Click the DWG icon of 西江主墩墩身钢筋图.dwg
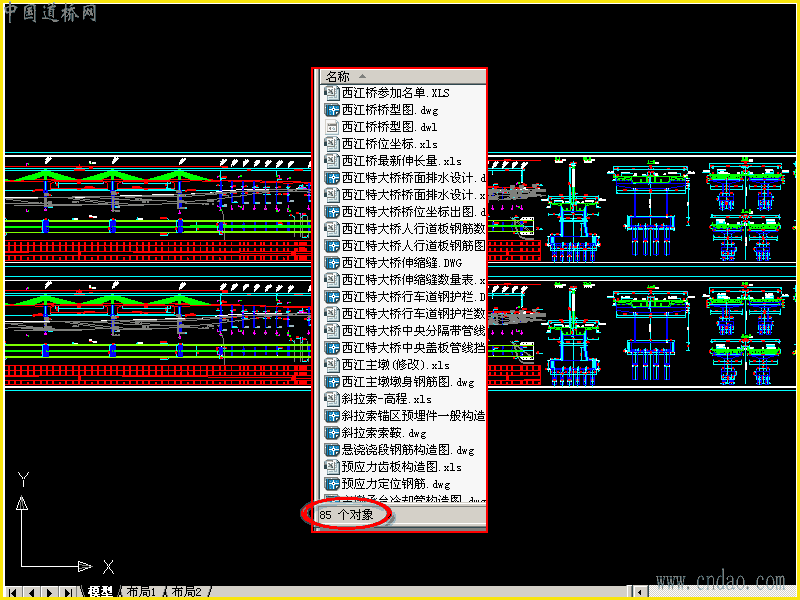This screenshot has width=800, height=600. [x=332, y=382]
